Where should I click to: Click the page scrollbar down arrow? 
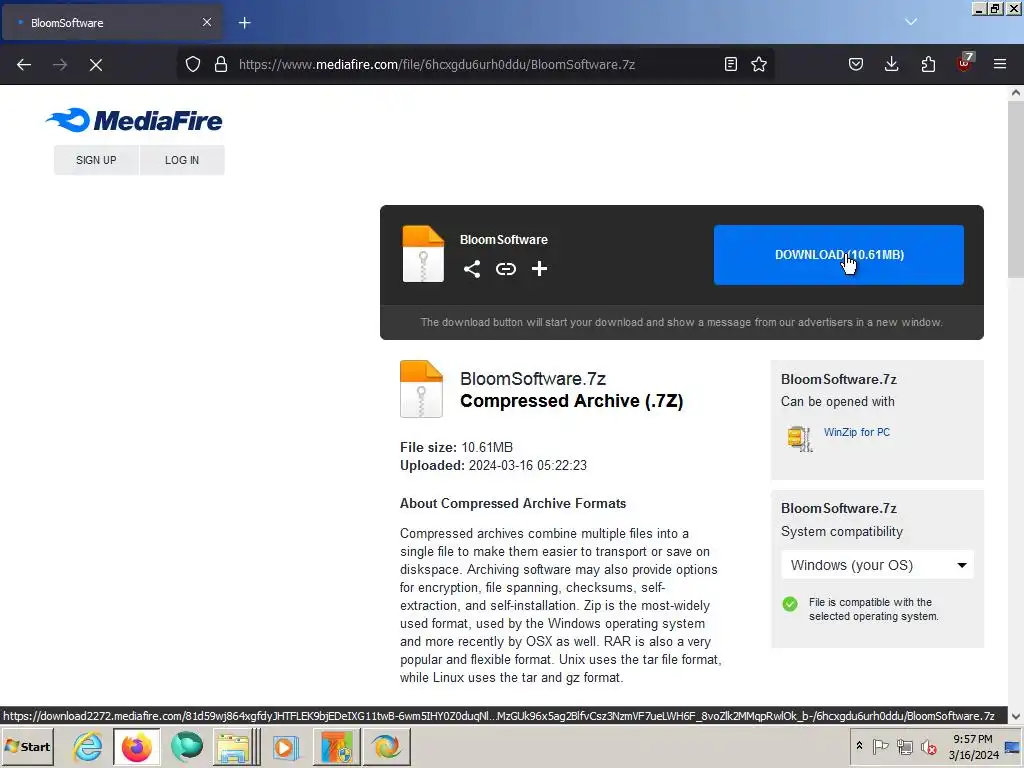click(1016, 716)
